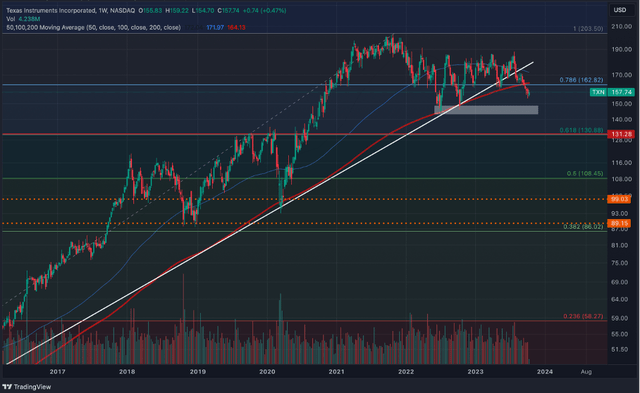Click the 64.00 price axis label
Viewport: 640px width, 393px height.
point(619,300)
